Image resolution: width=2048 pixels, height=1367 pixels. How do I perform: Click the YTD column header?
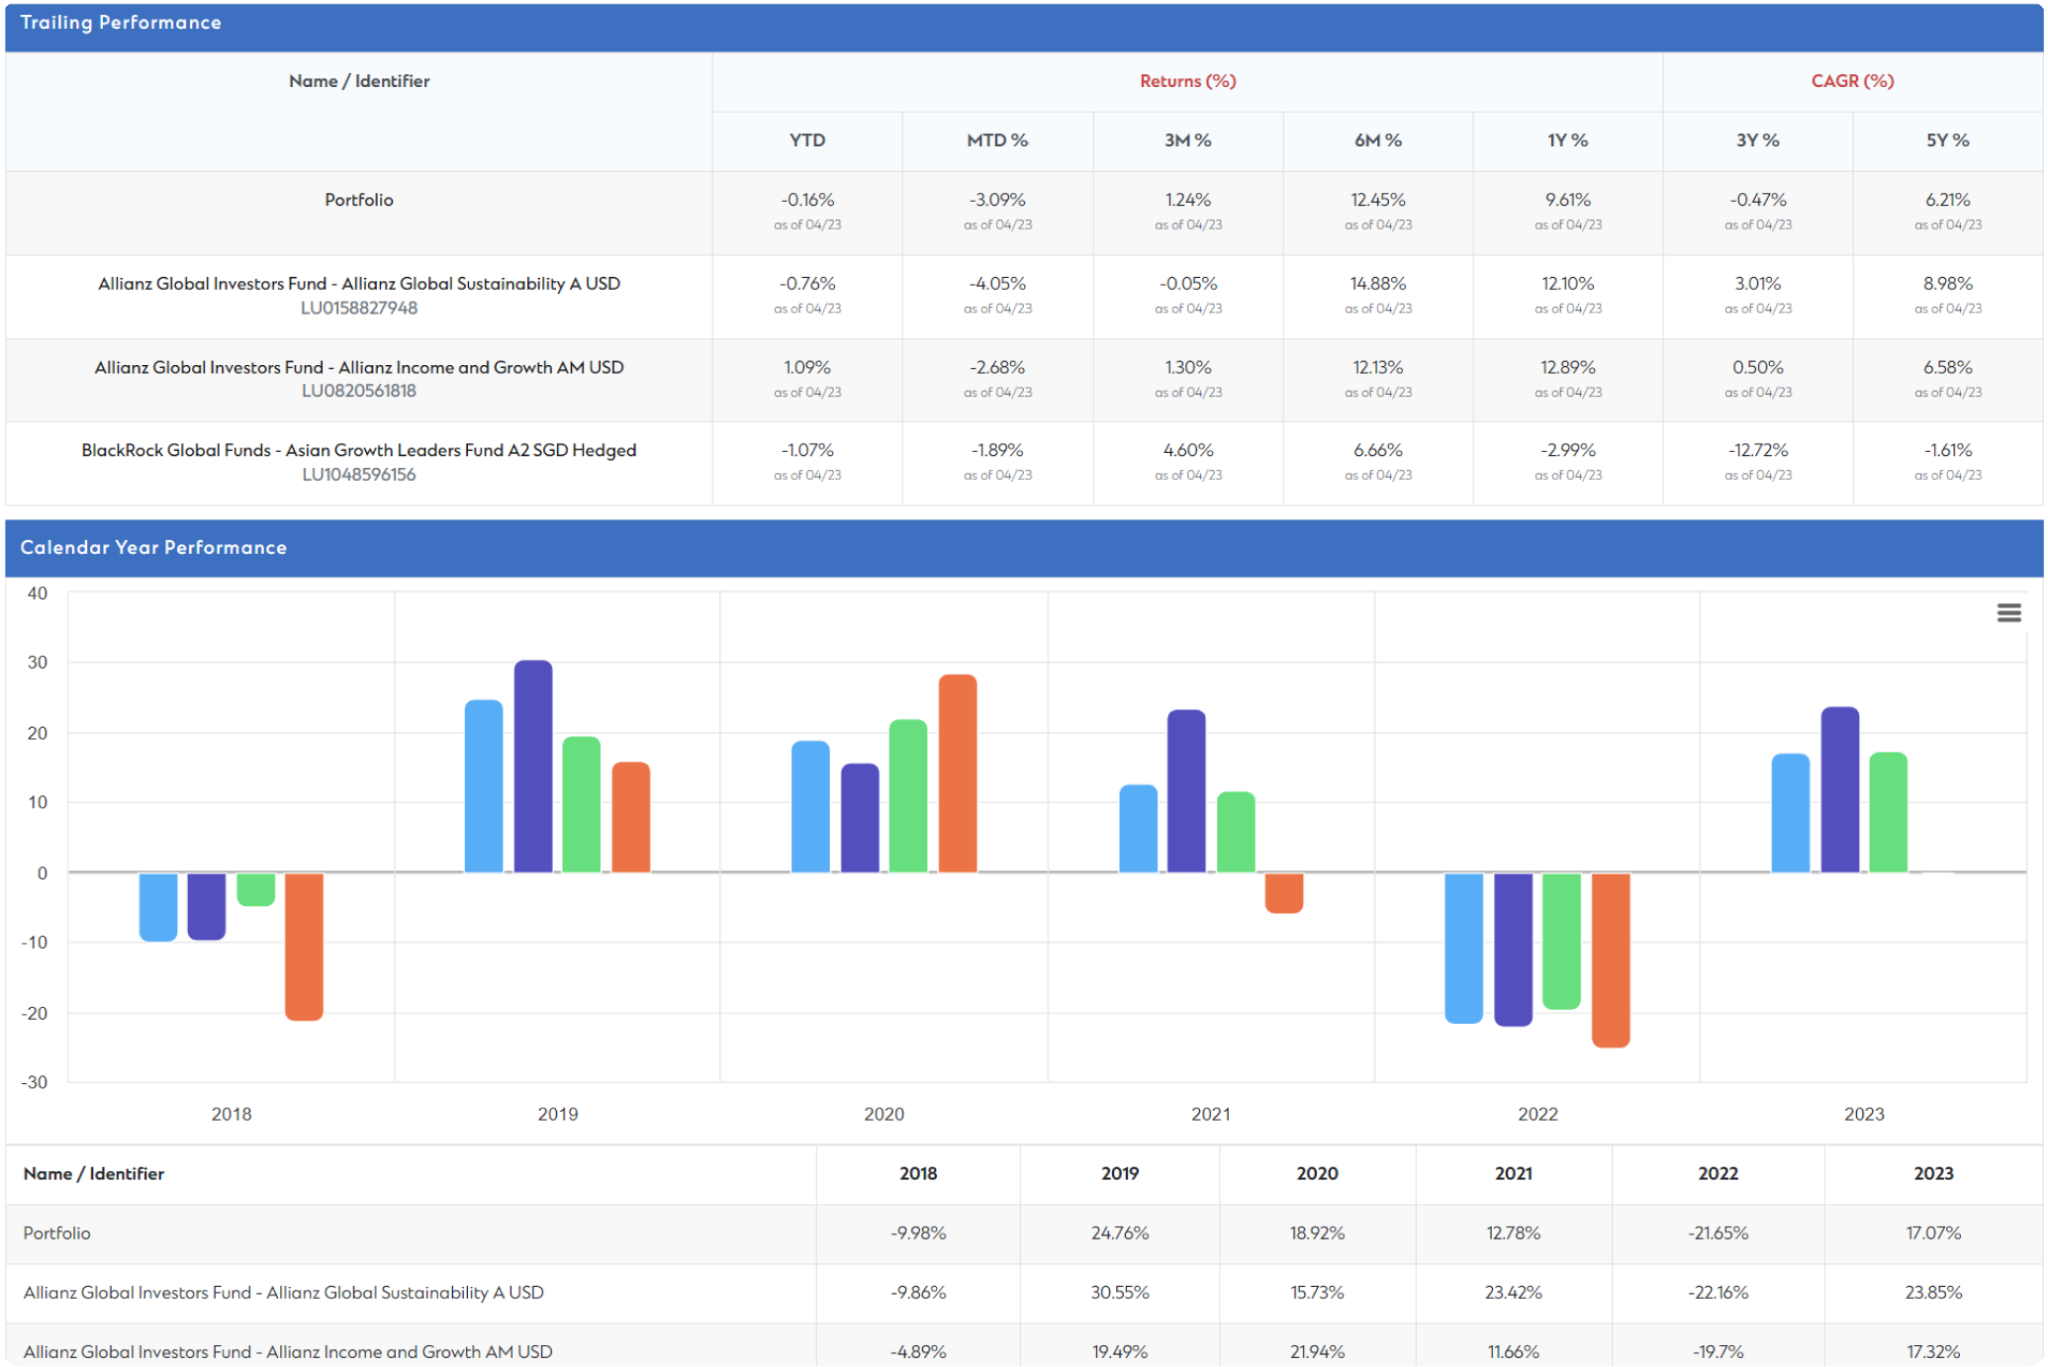point(807,140)
